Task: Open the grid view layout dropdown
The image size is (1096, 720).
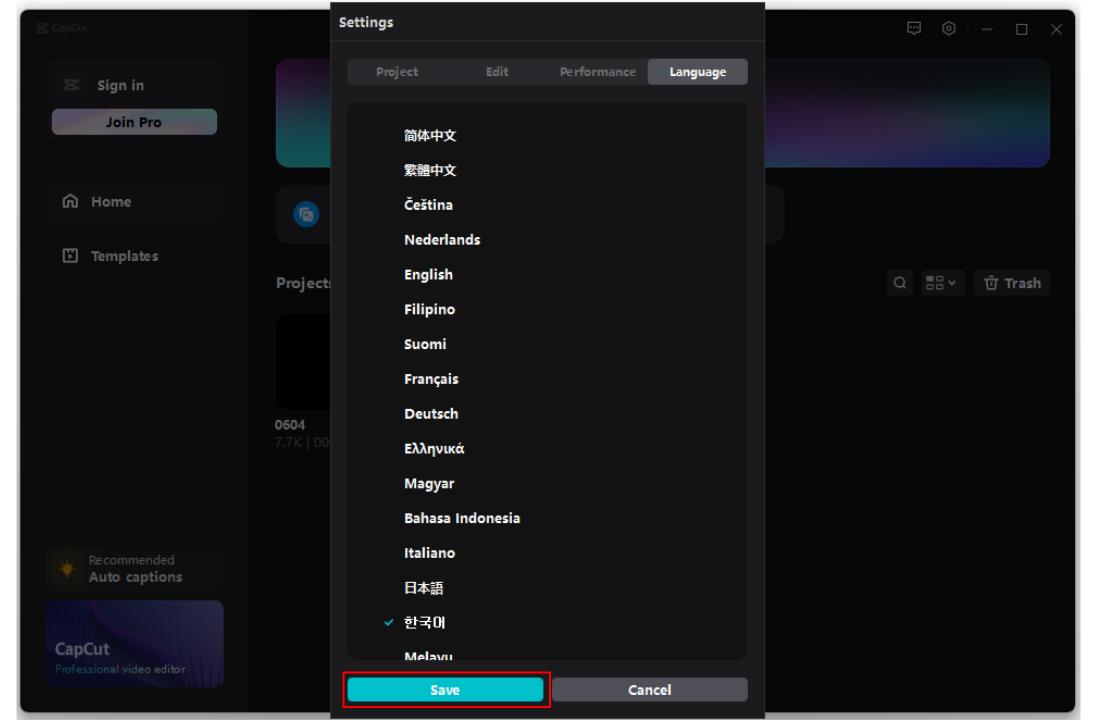Action: tap(941, 283)
